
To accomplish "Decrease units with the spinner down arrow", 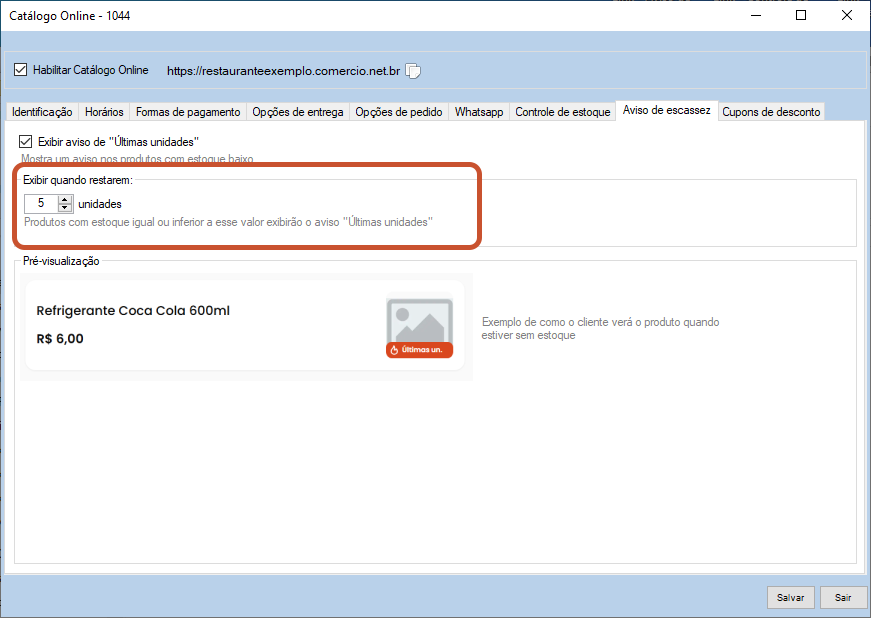I will pyautogui.click(x=65, y=208).
